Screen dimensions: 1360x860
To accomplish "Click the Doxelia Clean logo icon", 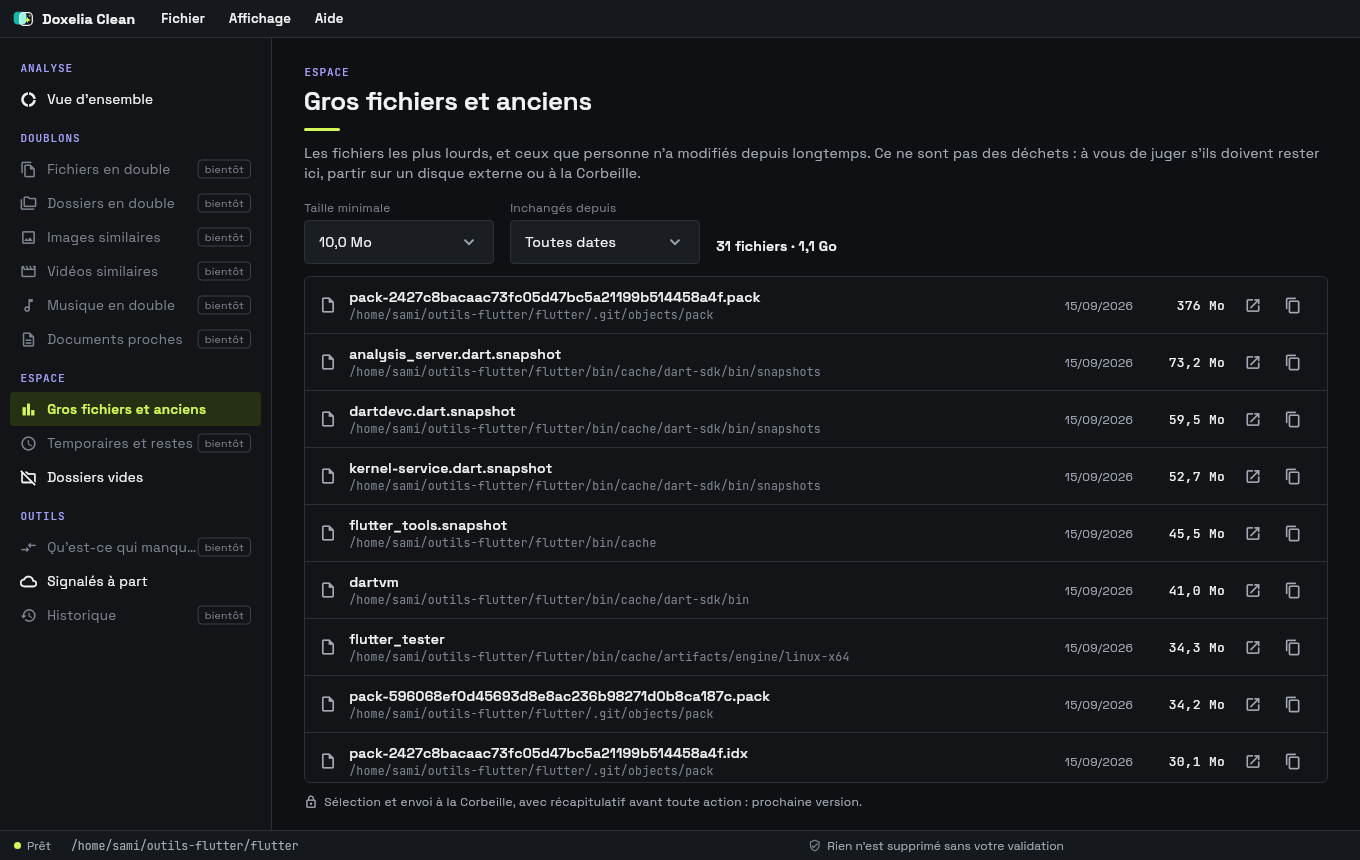I will 23,18.
